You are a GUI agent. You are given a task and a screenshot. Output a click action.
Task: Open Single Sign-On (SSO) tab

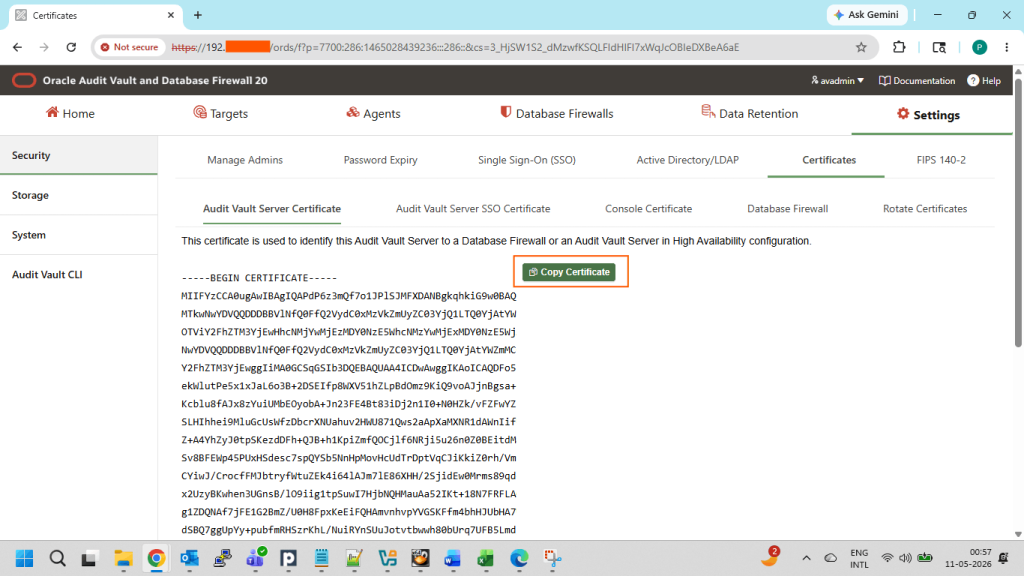[526, 160]
